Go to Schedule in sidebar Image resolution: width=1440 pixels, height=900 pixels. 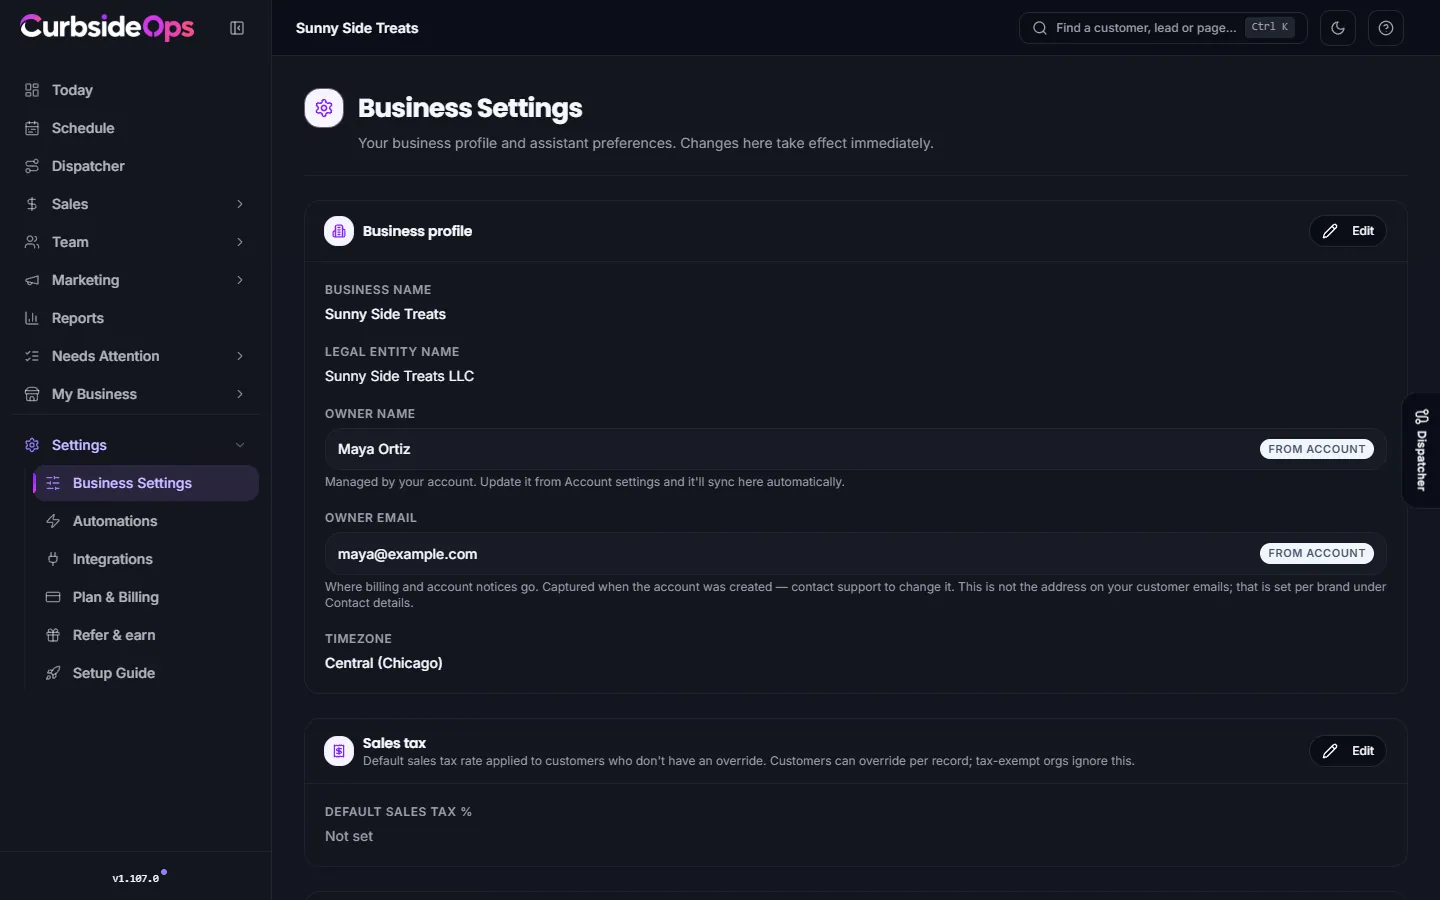[x=136, y=128]
